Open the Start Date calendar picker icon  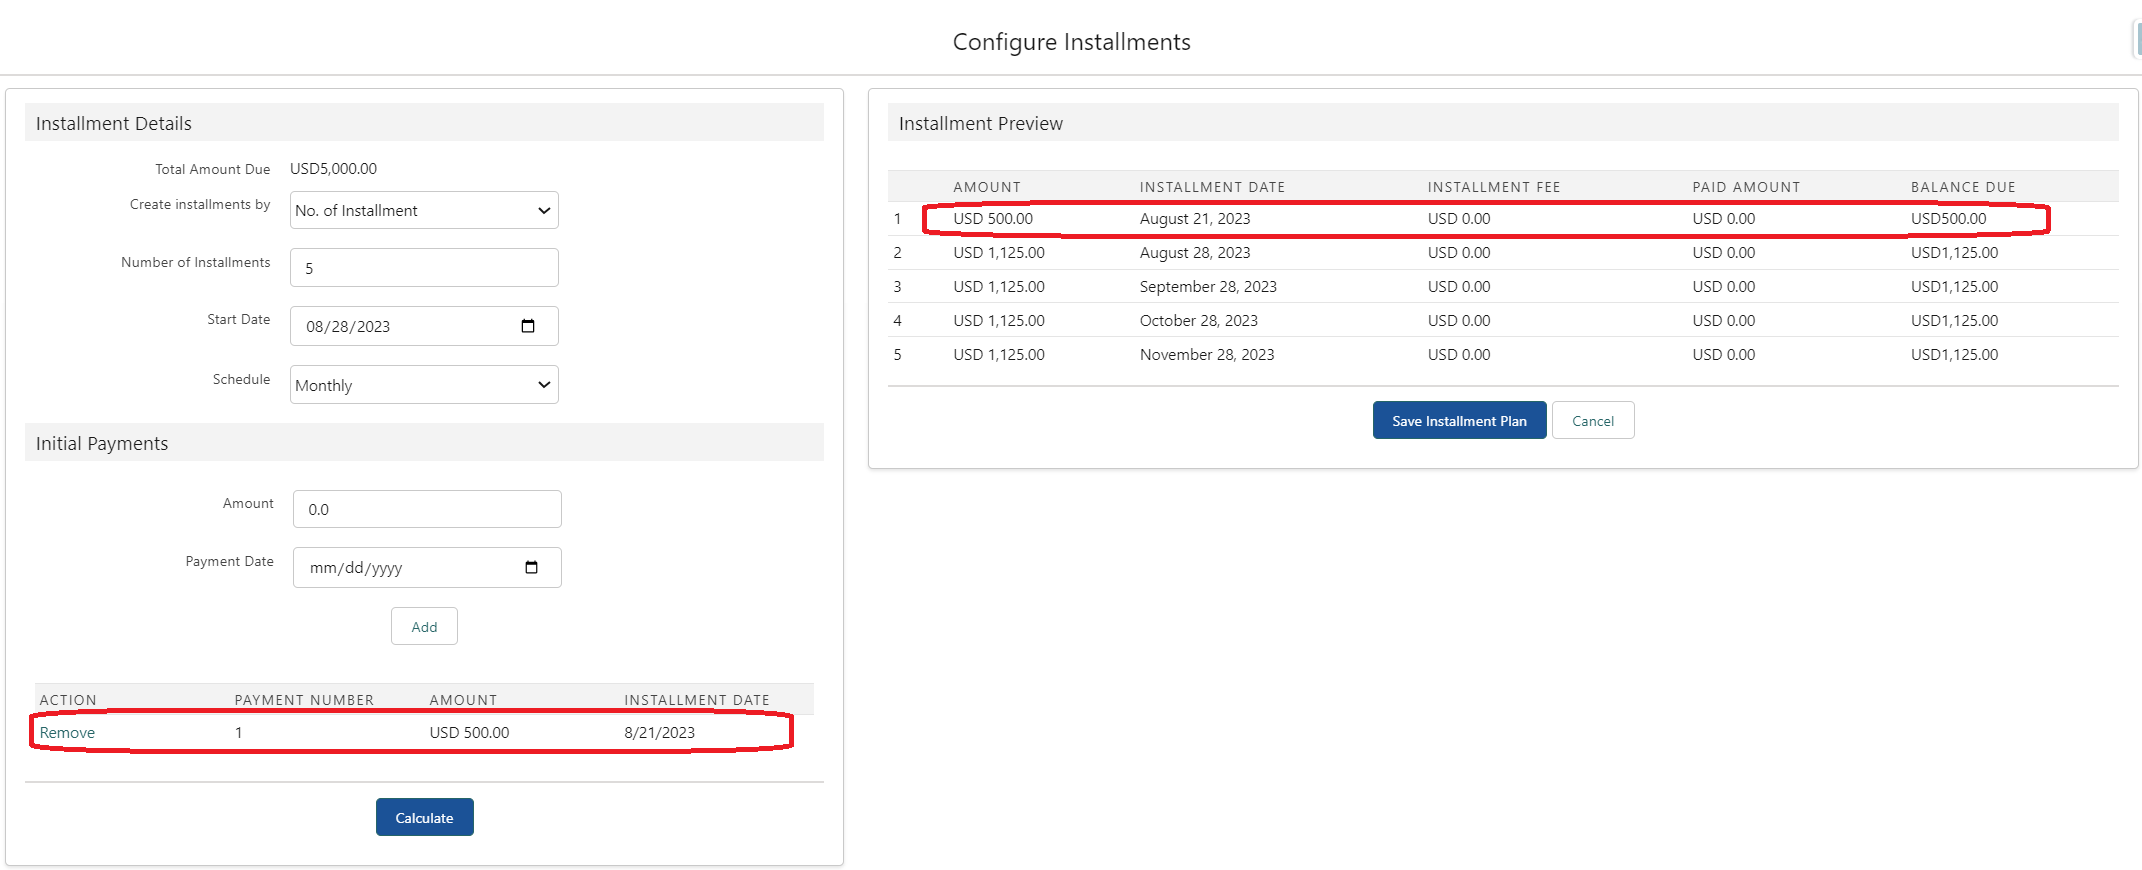(528, 326)
